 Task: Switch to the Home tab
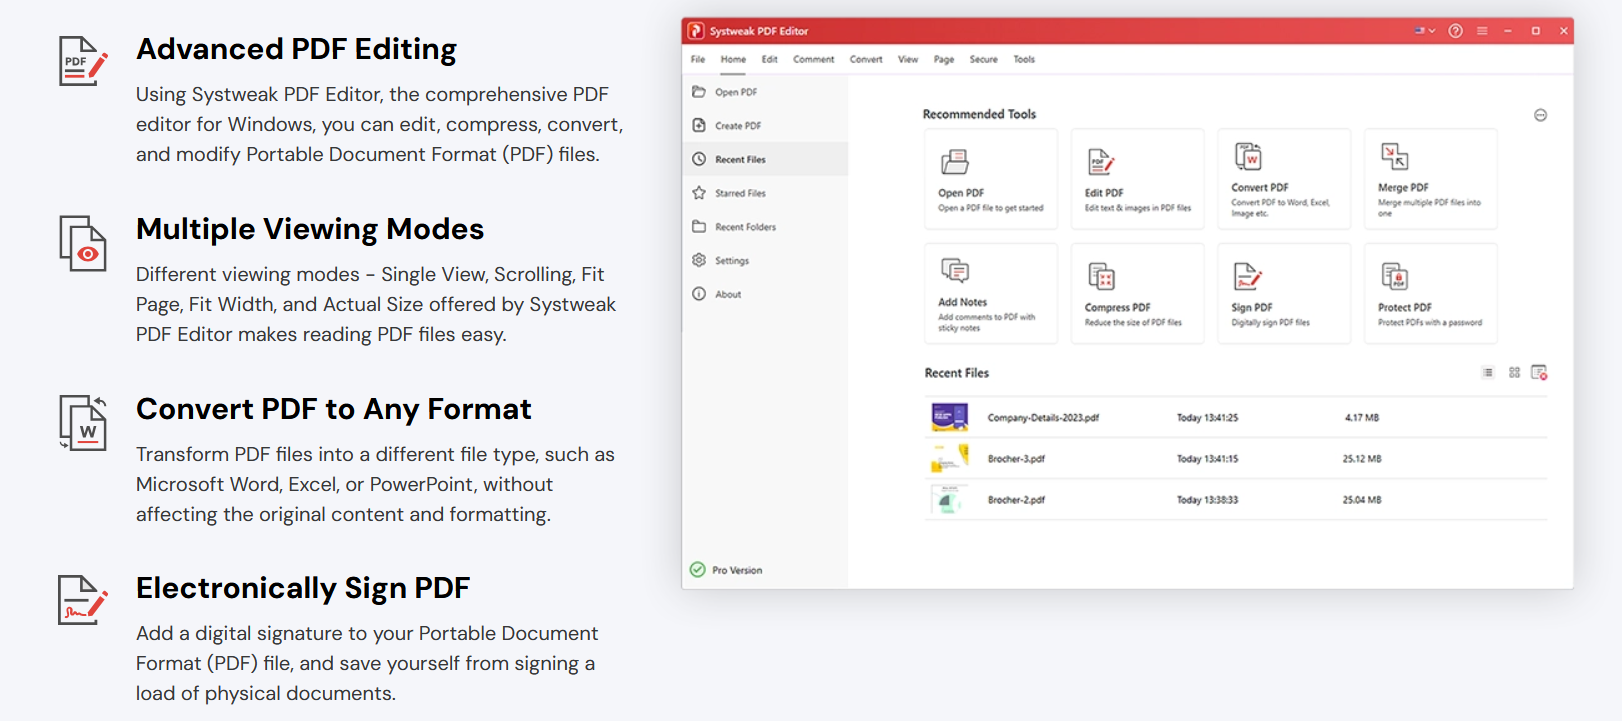(733, 59)
